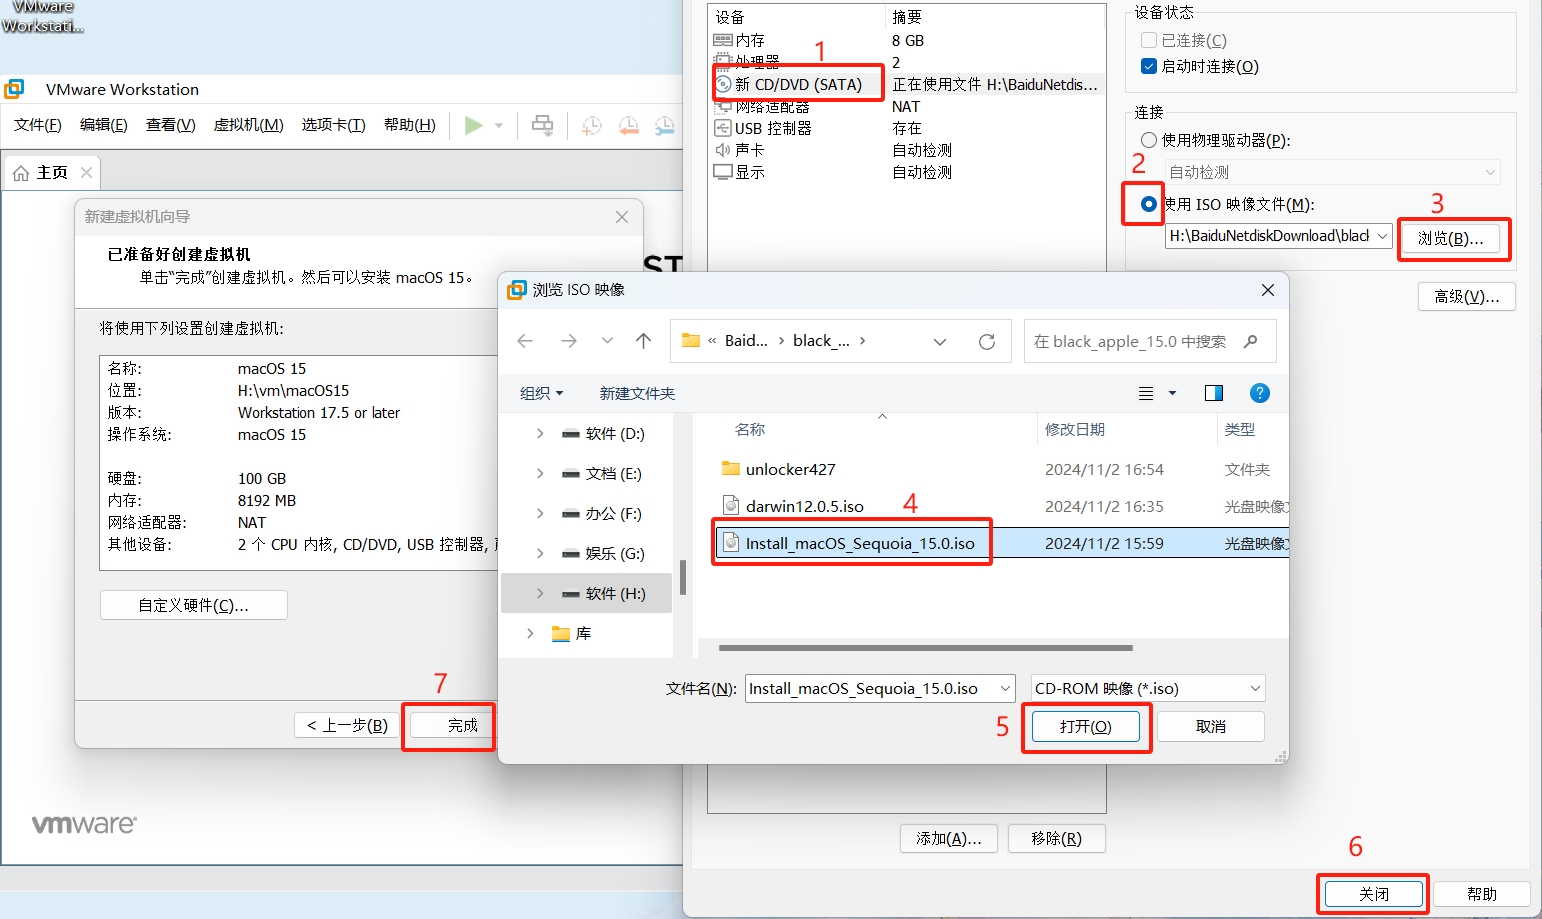Open the 组织 dropdown menu

[x=541, y=393]
